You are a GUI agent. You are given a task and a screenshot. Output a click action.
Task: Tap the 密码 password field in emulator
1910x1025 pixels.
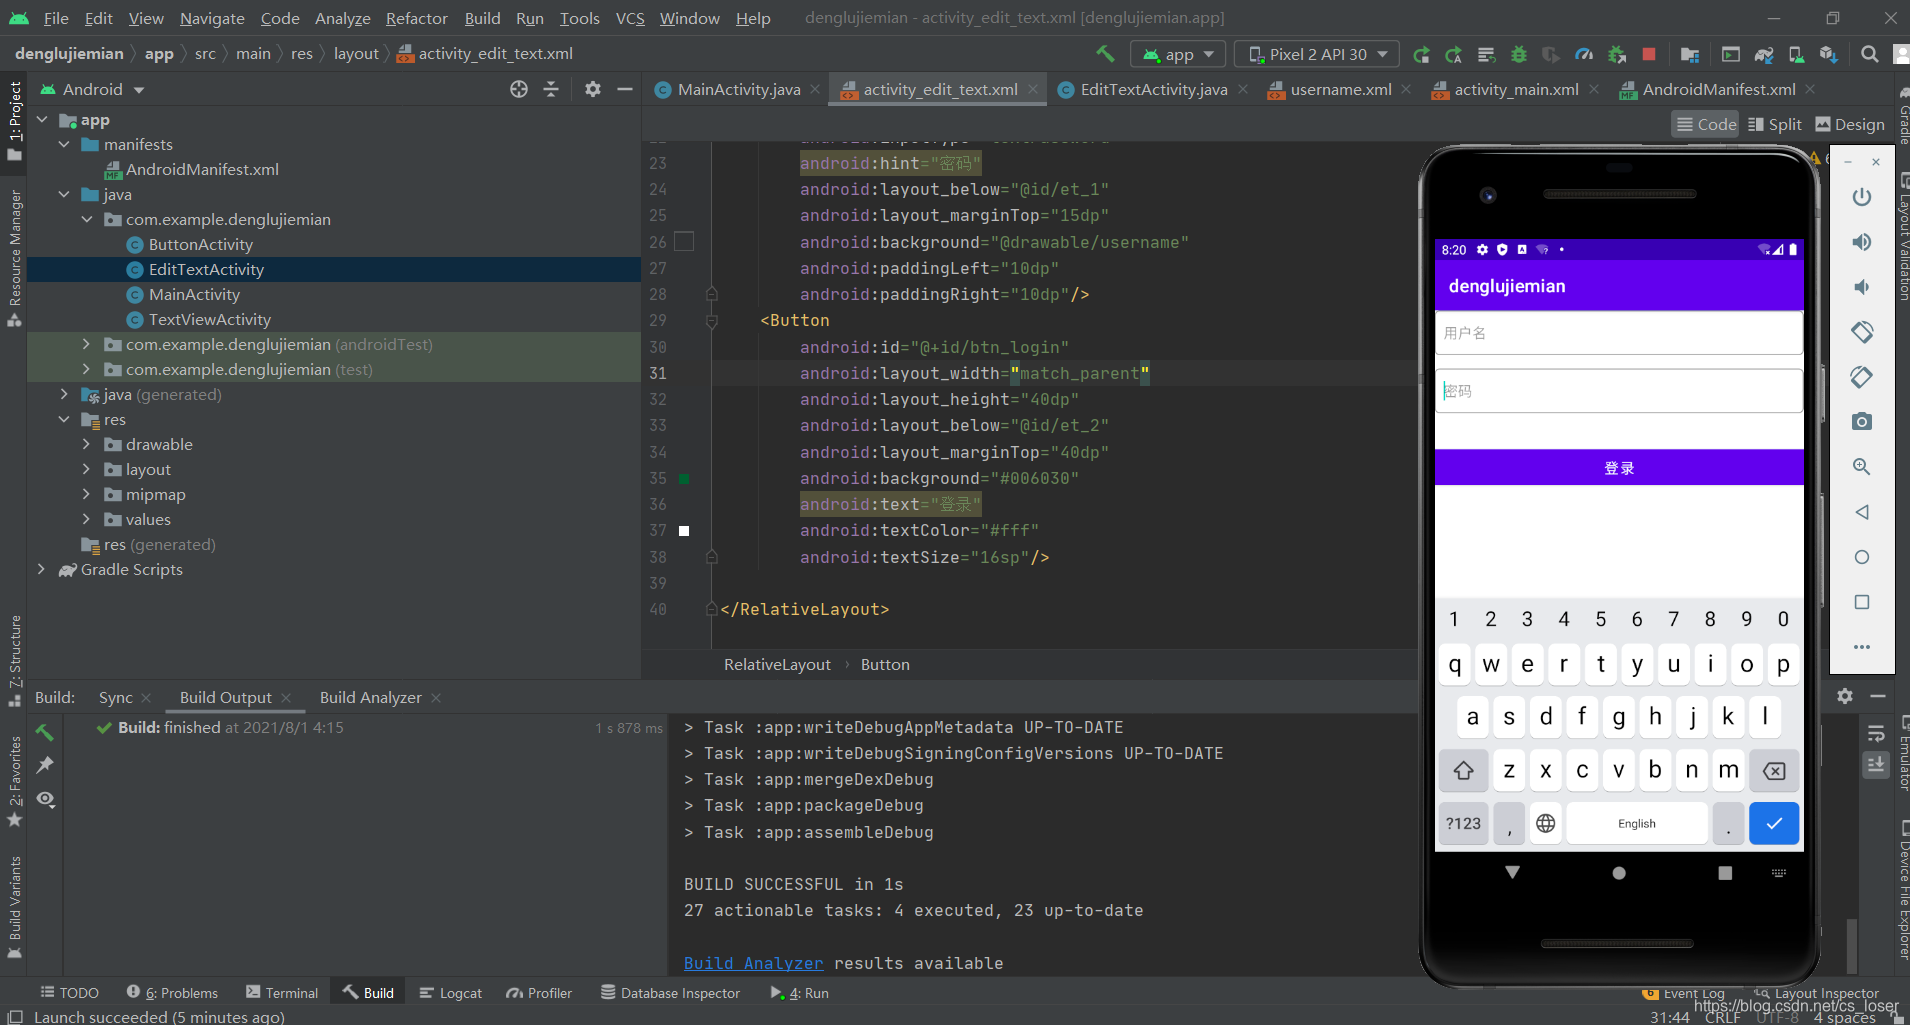(x=1619, y=391)
